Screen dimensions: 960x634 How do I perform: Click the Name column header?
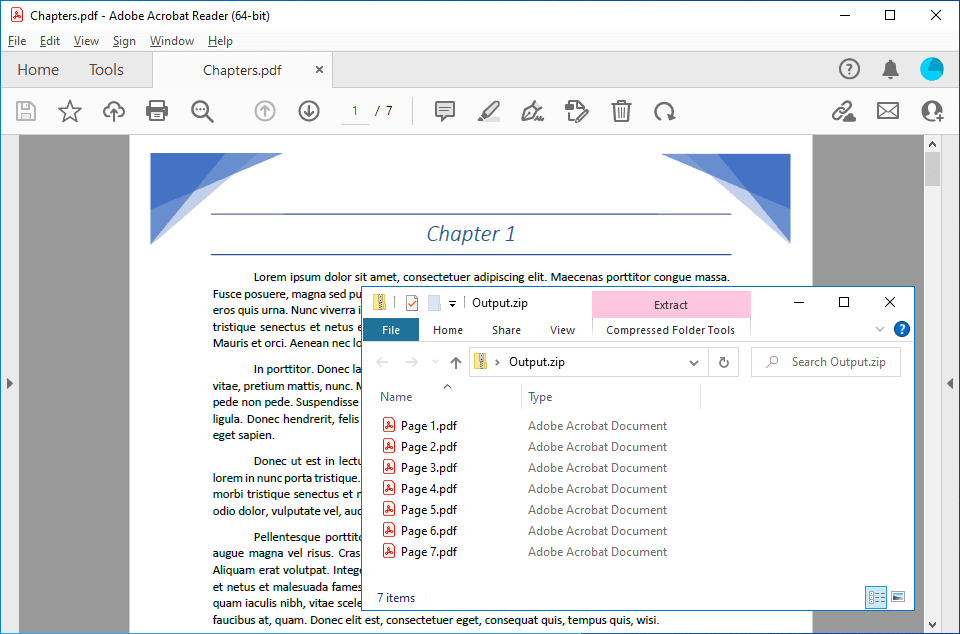396,397
